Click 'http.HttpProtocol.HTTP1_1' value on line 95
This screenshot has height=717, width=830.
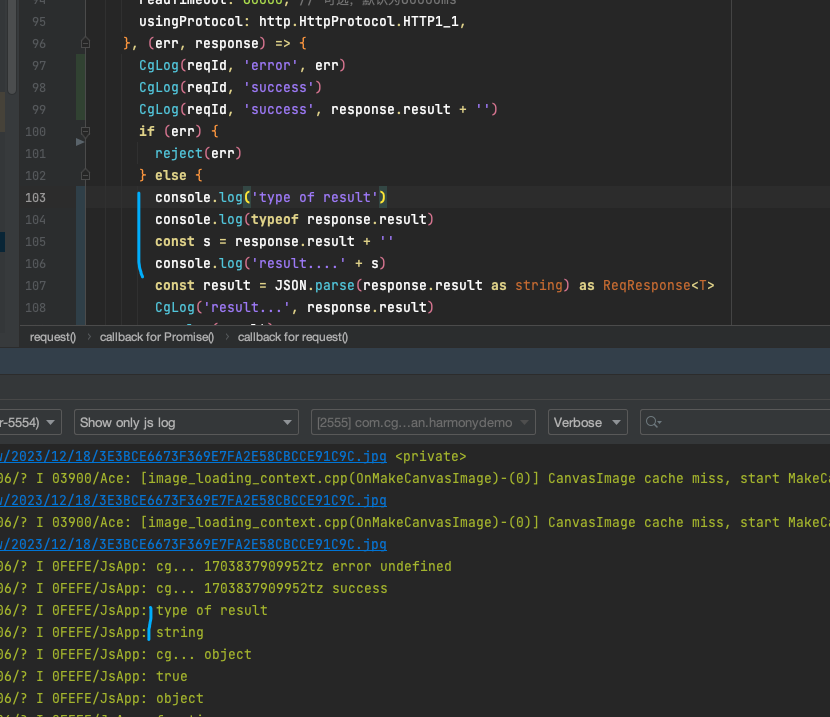[x=358, y=22]
